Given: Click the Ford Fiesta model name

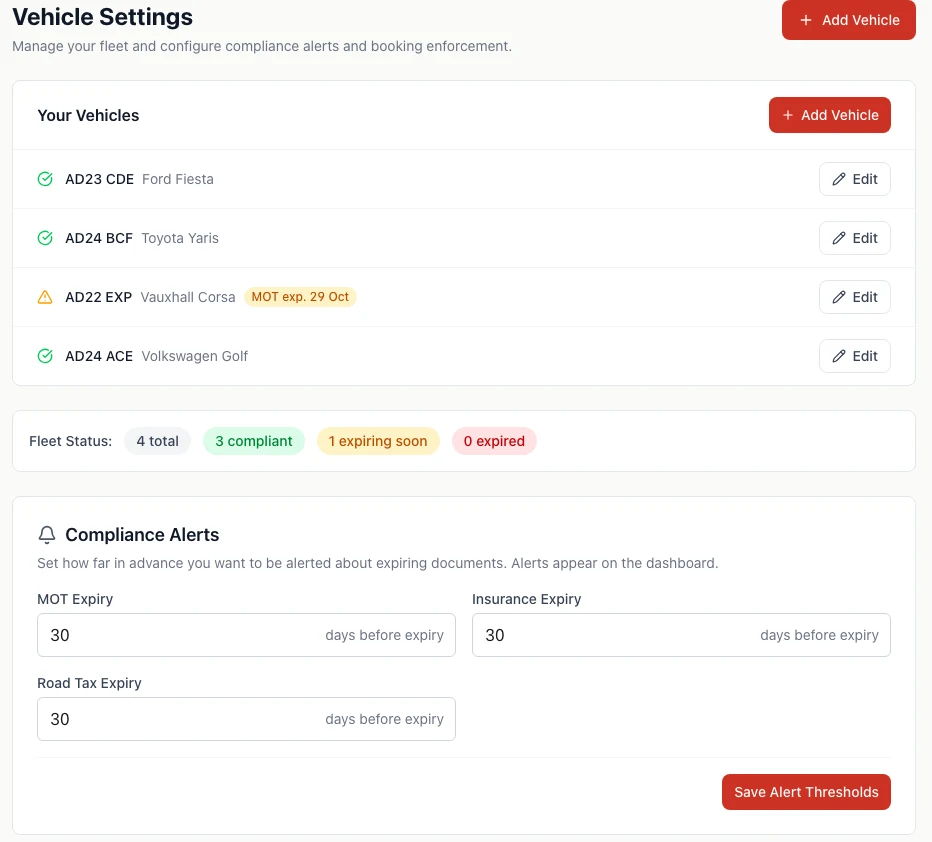Looking at the screenshot, I should [178, 179].
